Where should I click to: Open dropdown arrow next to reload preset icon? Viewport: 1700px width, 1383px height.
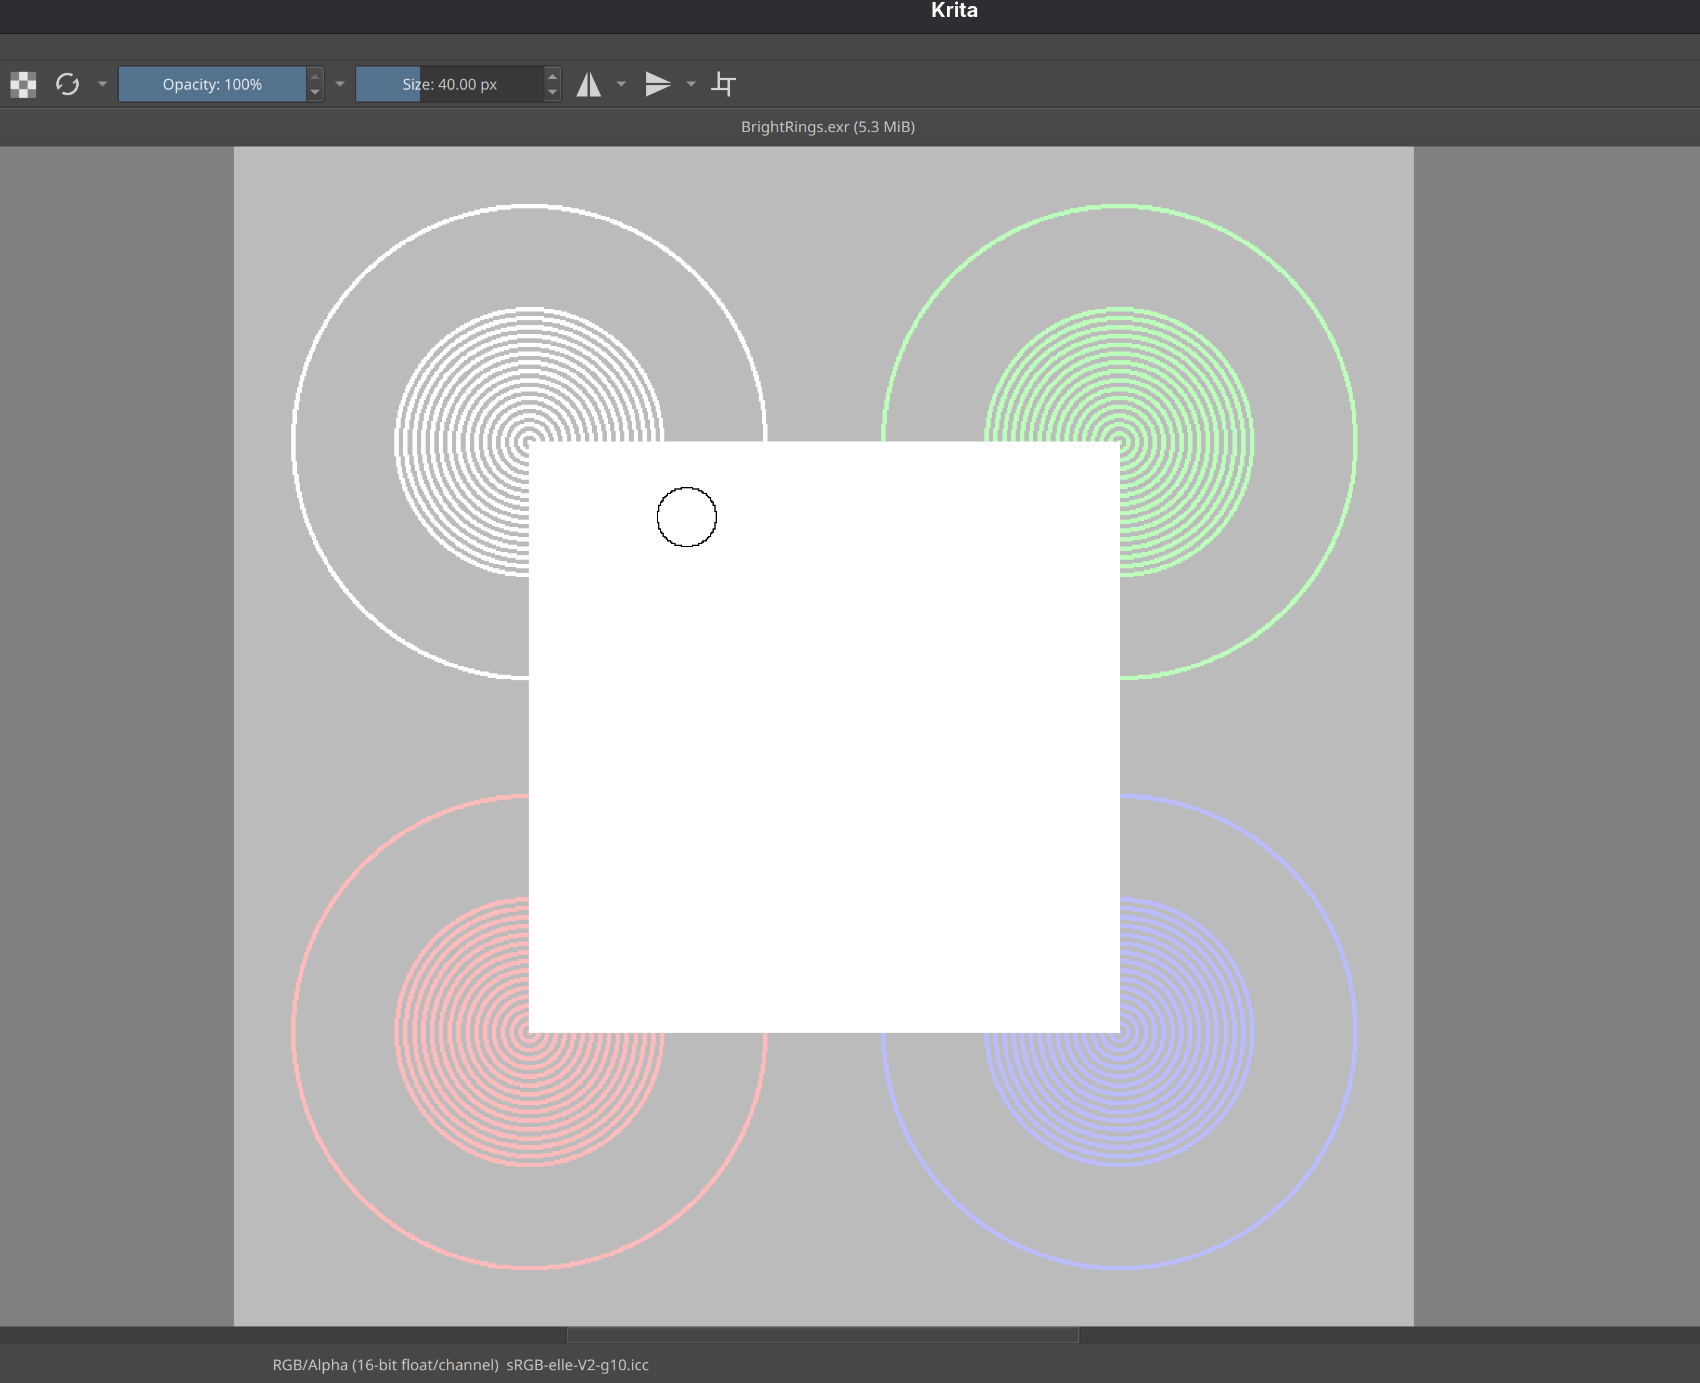pyautogui.click(x=102, y=85)
